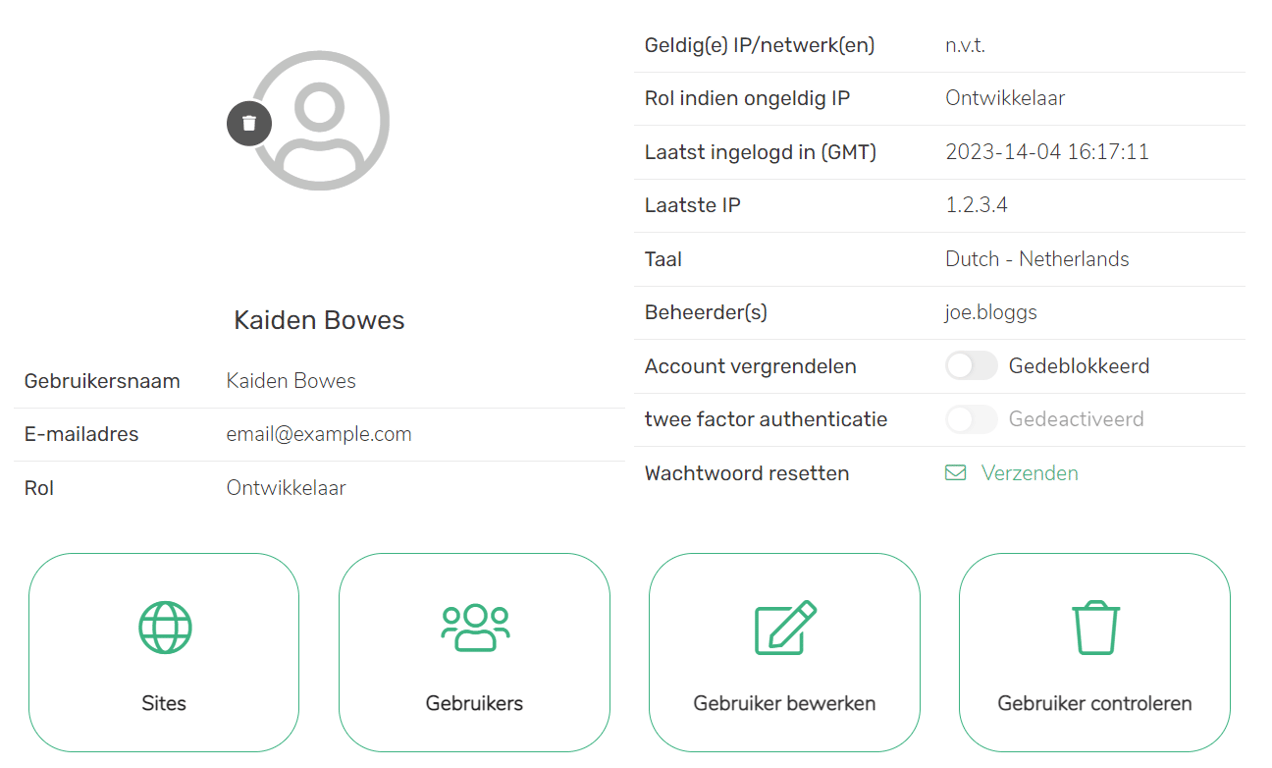
Task: Click the Verzenden password reset link
Action: (1029, 473)
